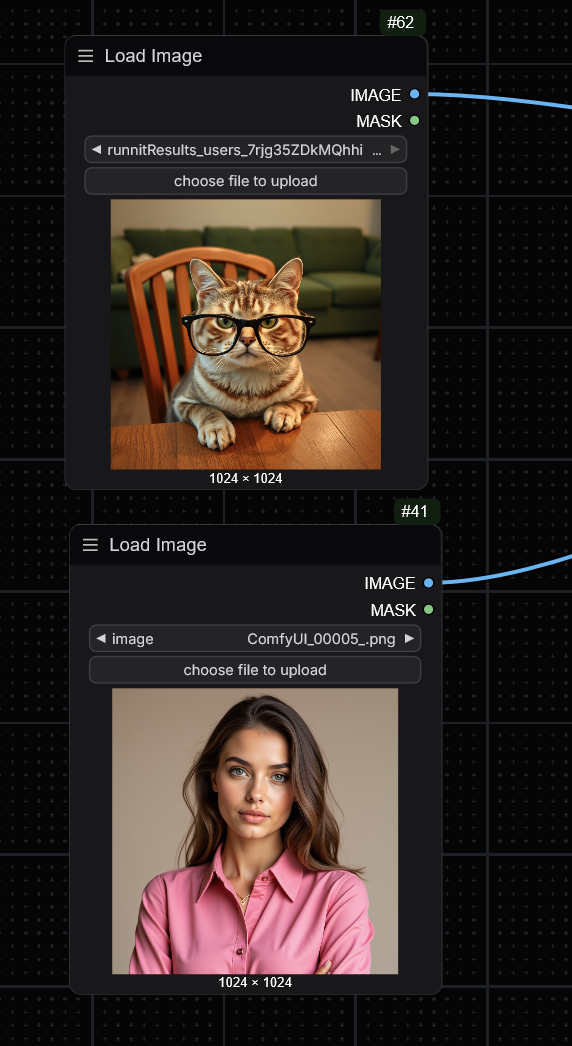Click the IMAGE output dot on node #62

pyautogui.click(x=414, y=94)
